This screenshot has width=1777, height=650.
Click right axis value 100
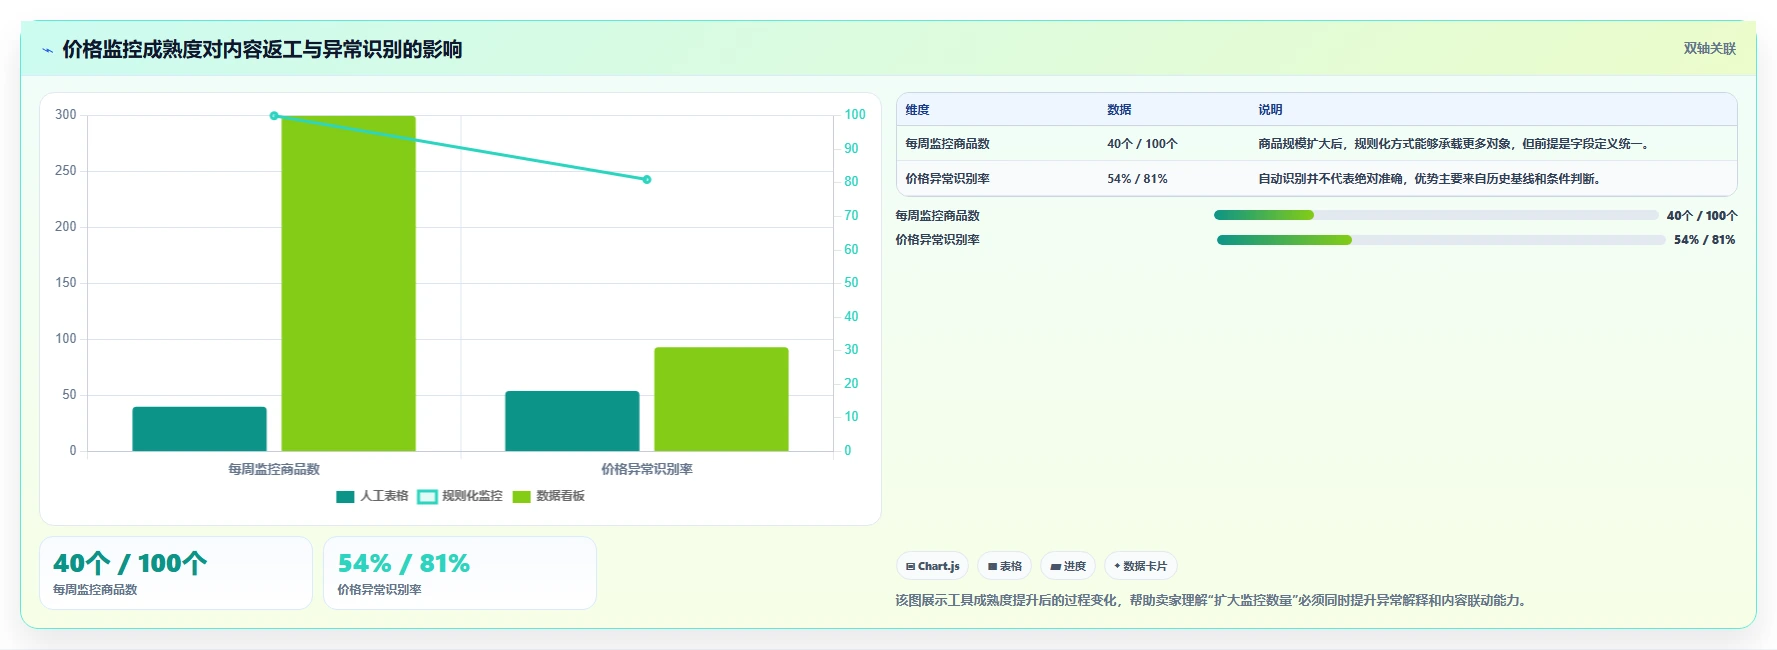pyautogui.click(x=855, y=115)
